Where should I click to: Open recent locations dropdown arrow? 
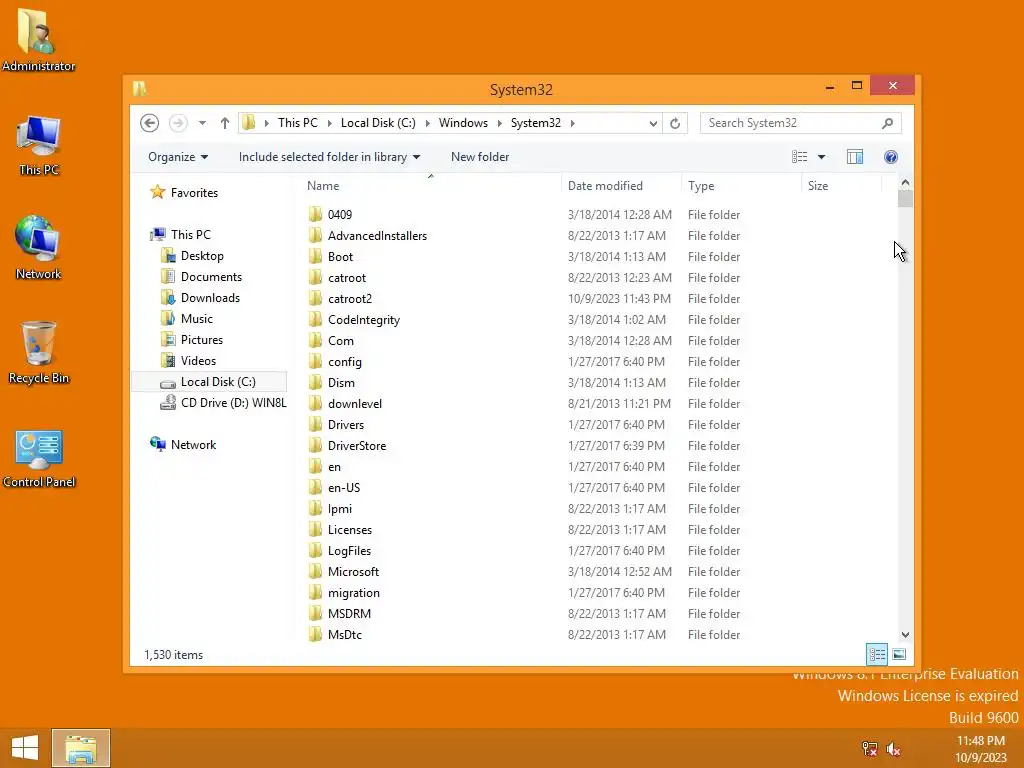pyautogui.click(x=202, y=123)
